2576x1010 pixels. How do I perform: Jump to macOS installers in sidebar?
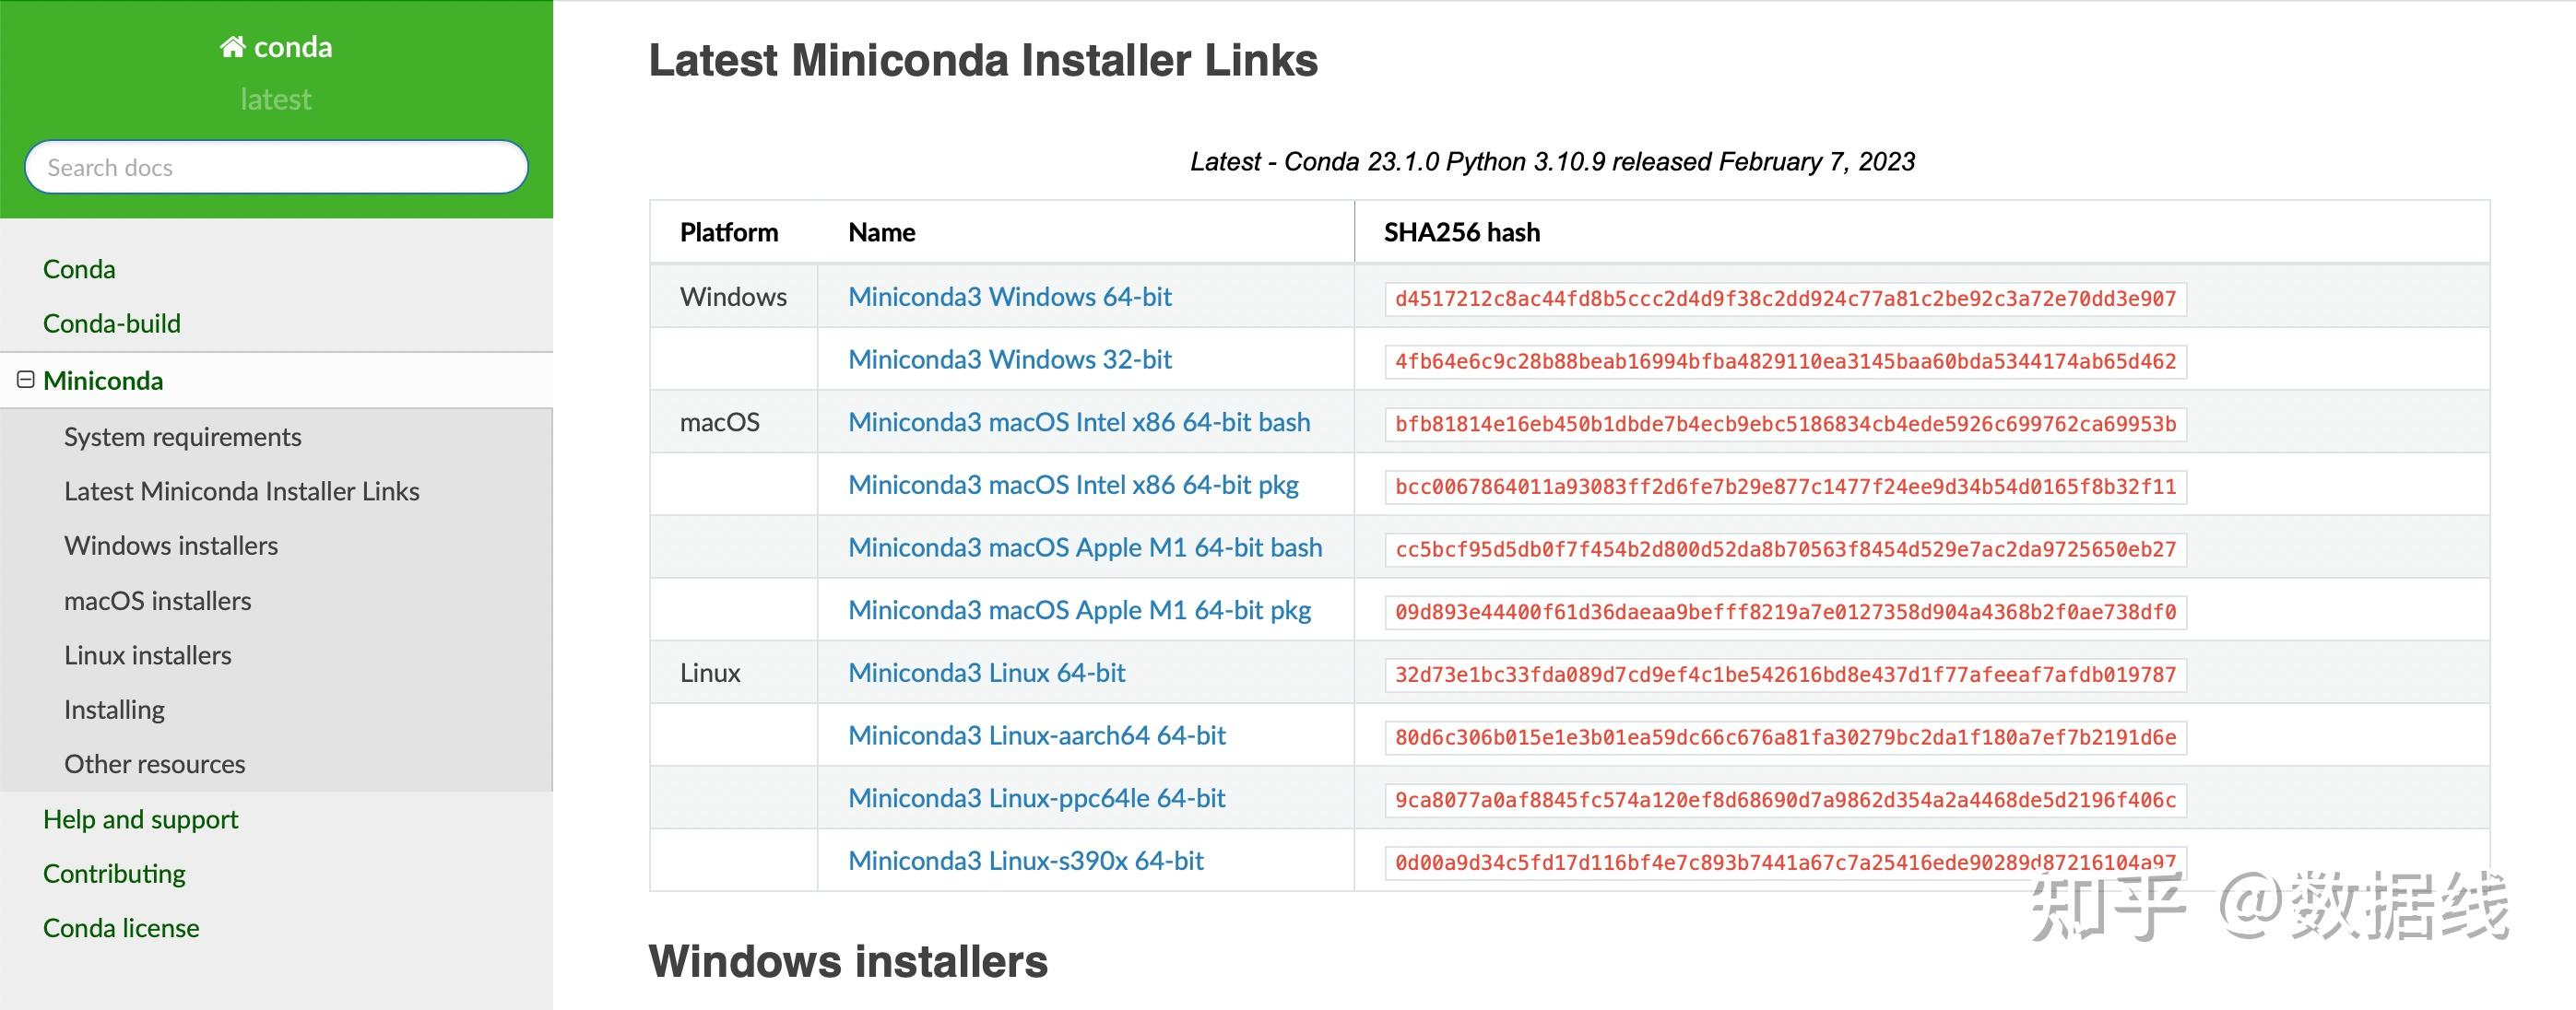click(157, 601)
